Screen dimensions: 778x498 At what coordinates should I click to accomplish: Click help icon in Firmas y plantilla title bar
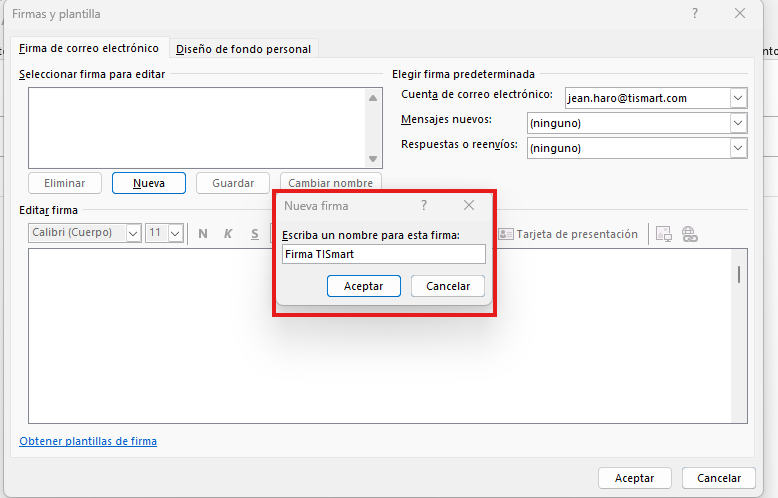point(695,13)
